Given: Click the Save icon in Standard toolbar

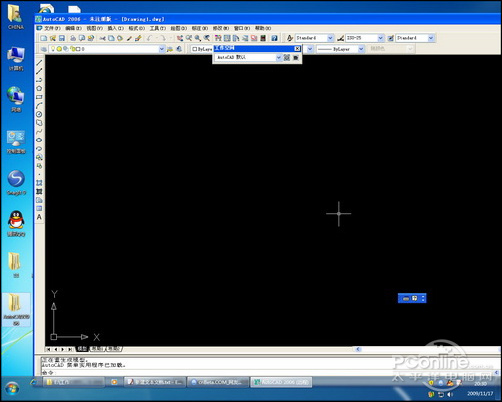Looking at the screenshot, I should point(62,38).
